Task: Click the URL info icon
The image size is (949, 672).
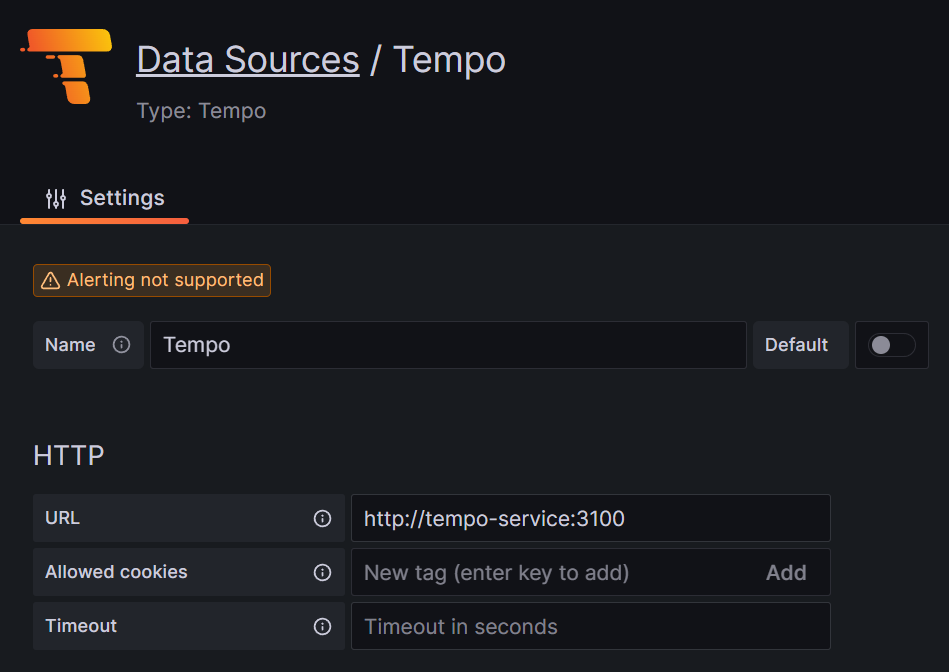Action: 322,518
